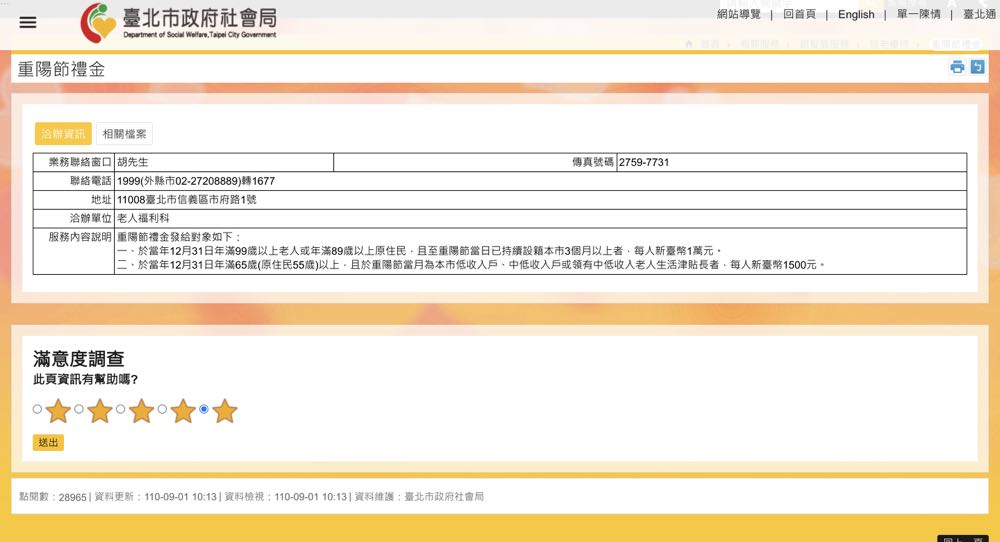Viewport: 1000px width, 542px height.
Task: Click the Taipei Social Welfare Department logo
Action: tap(179, 23)
